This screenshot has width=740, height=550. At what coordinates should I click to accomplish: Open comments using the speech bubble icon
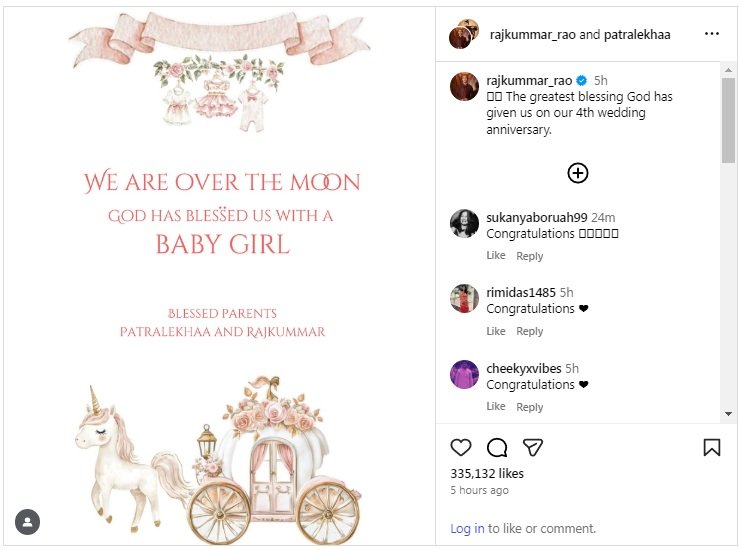pos(497,448)
